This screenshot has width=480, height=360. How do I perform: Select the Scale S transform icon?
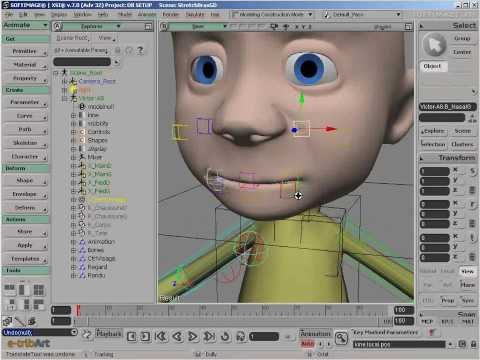[472, 171]
